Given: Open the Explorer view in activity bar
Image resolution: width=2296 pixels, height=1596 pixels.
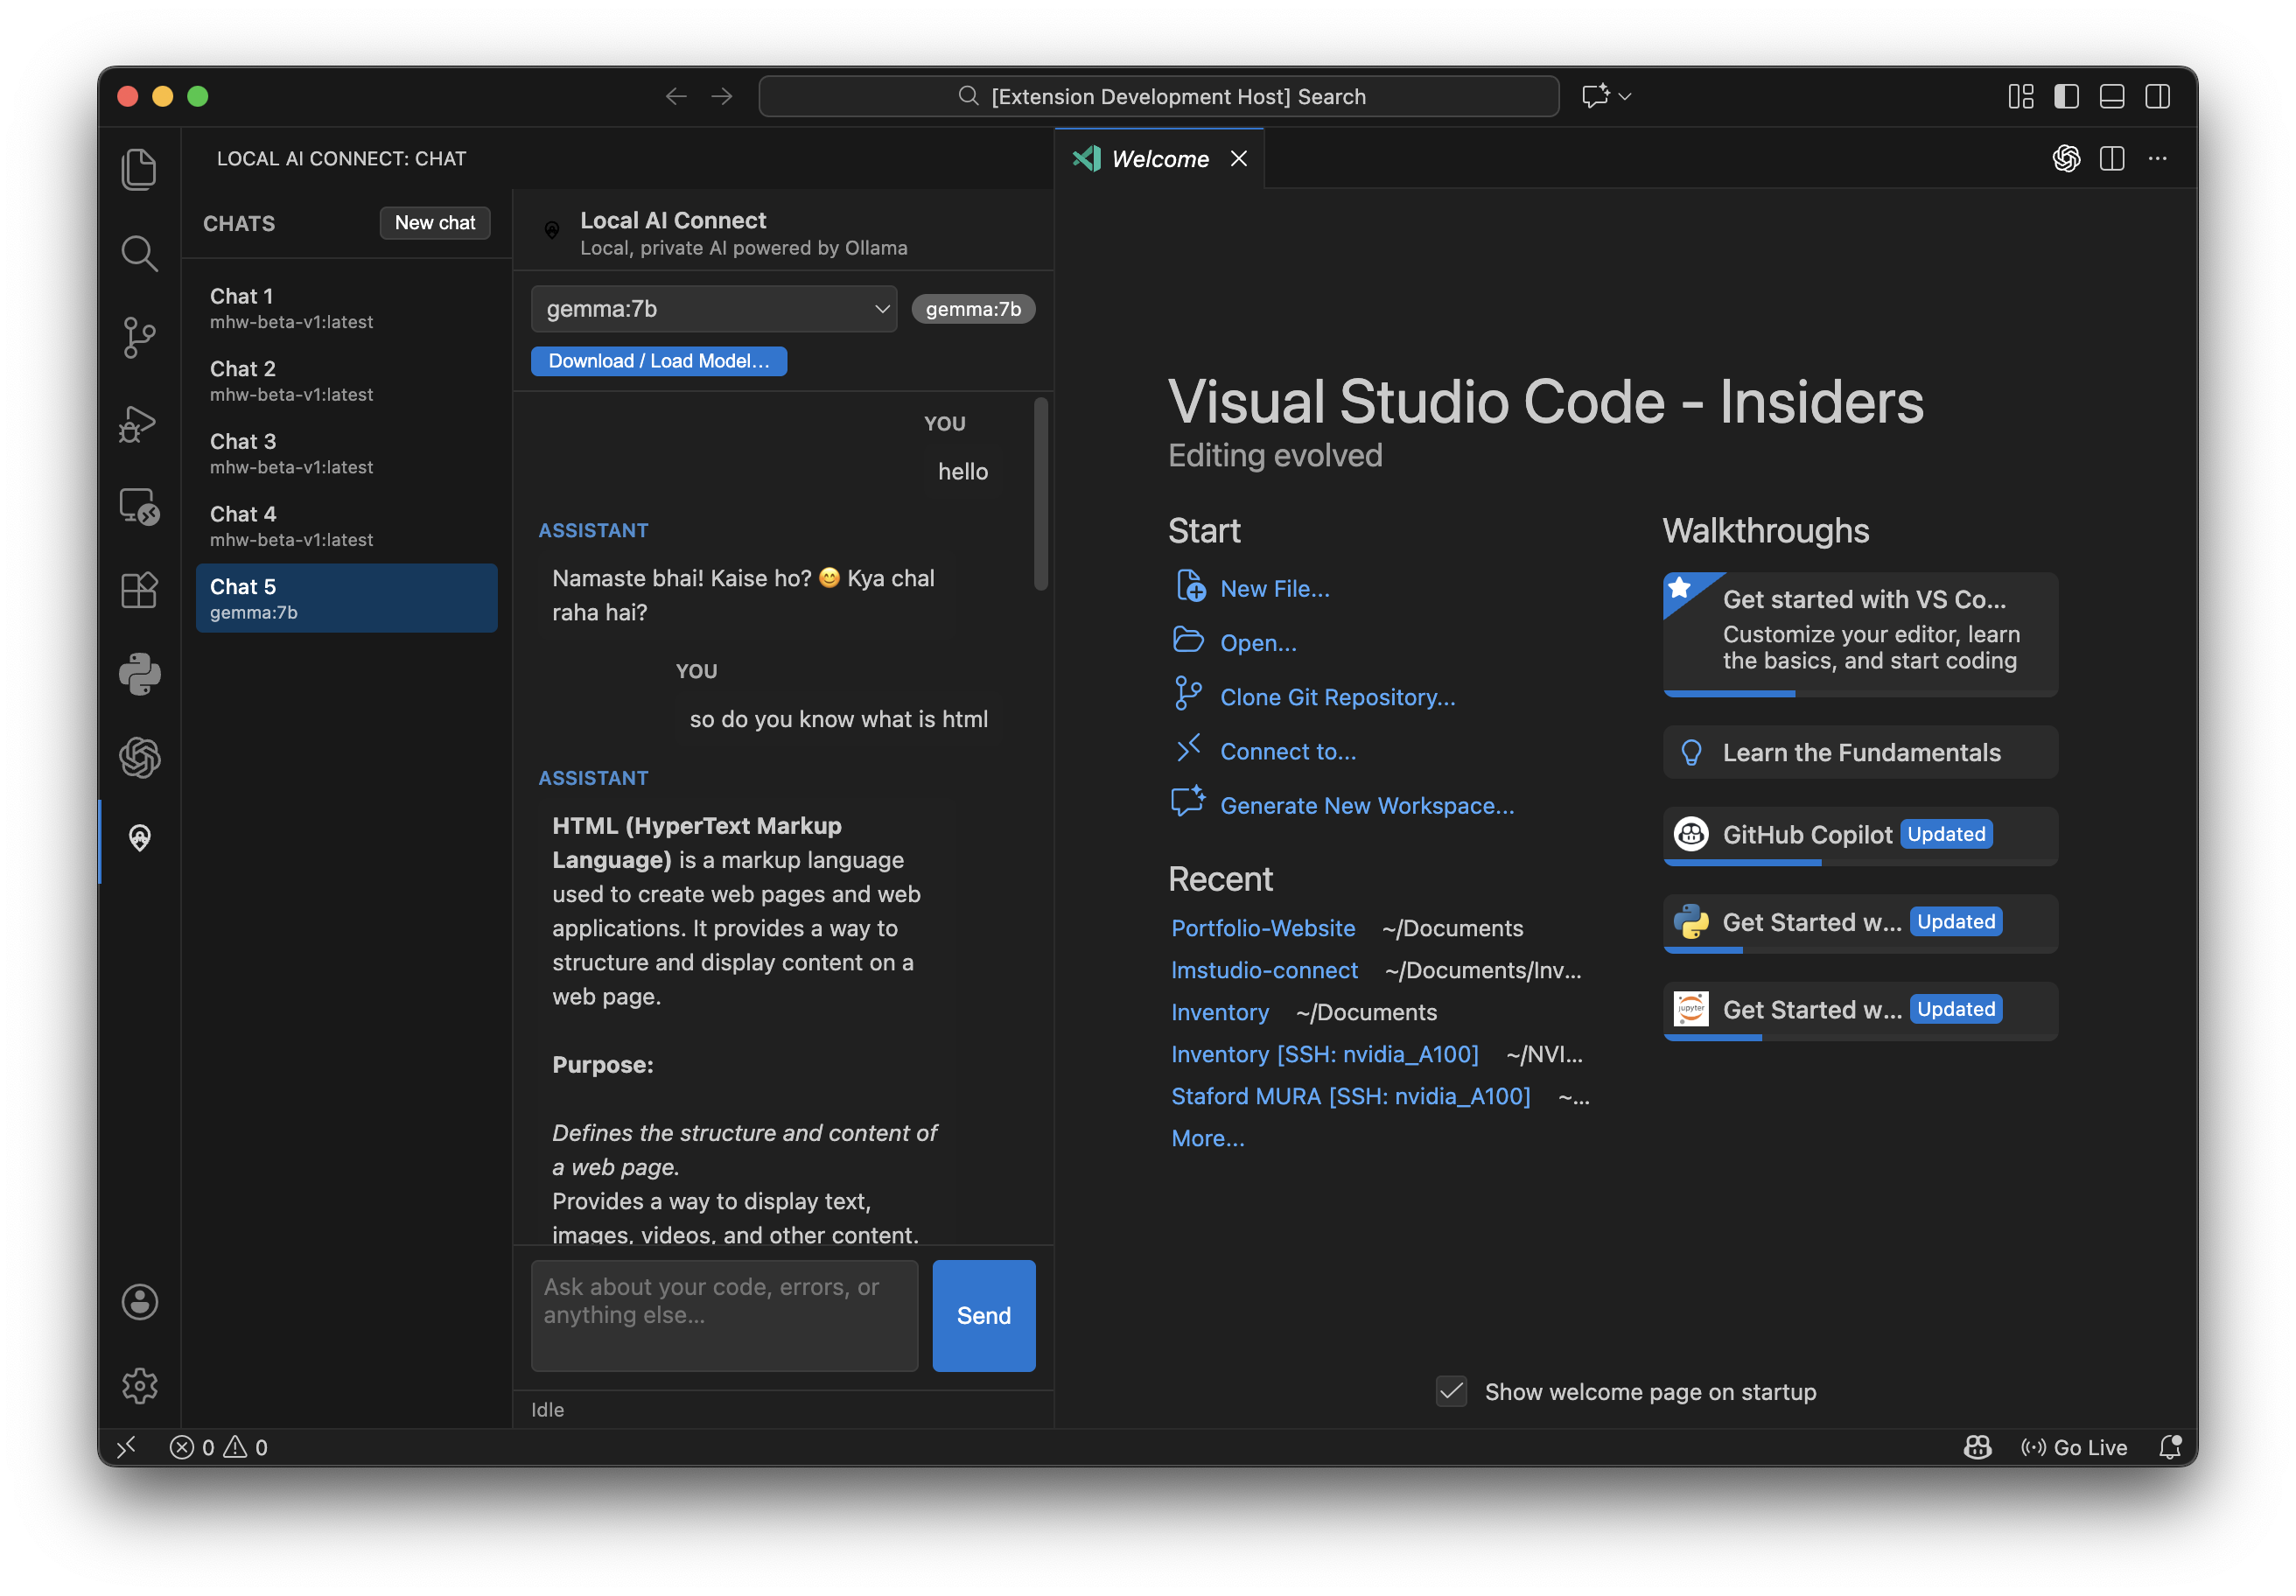Looking at the screenshot, I should pyautogui.click(x=139, y=169).
